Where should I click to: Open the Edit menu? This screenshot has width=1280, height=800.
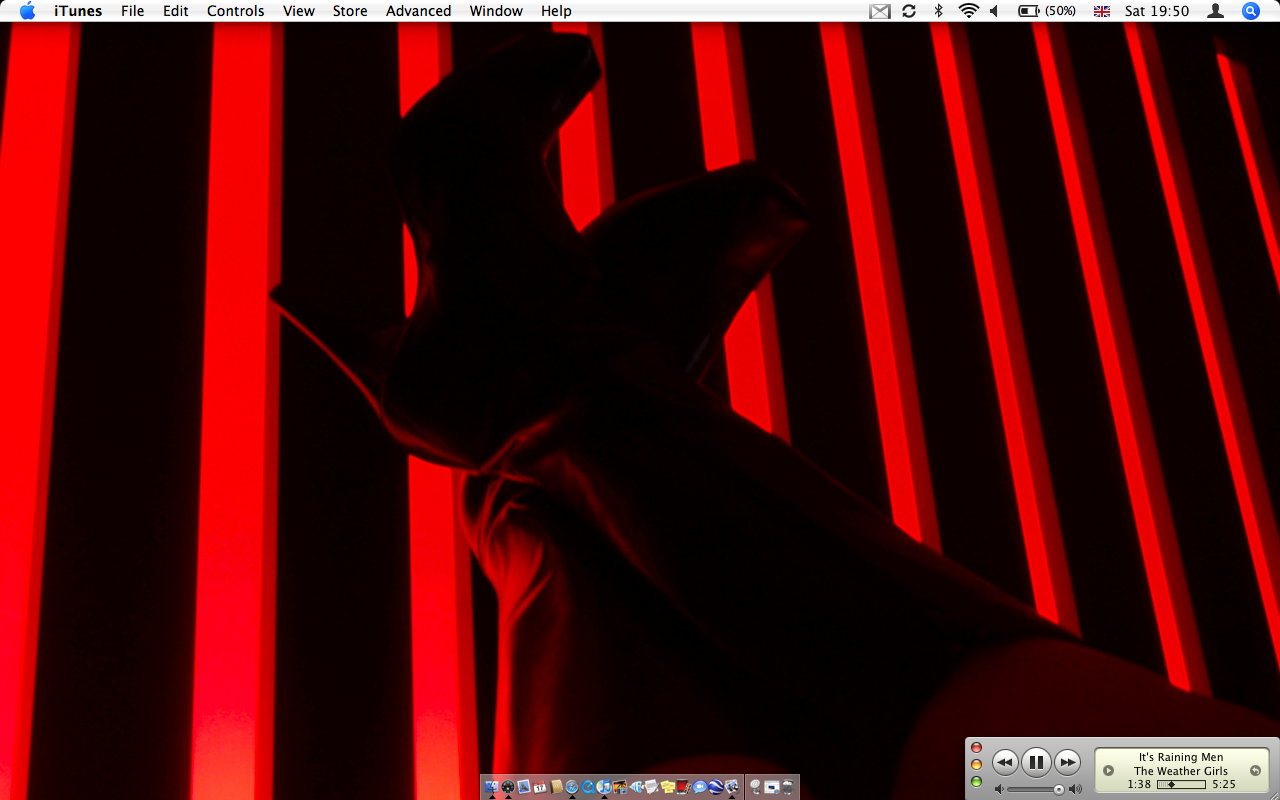coord(176,11)
